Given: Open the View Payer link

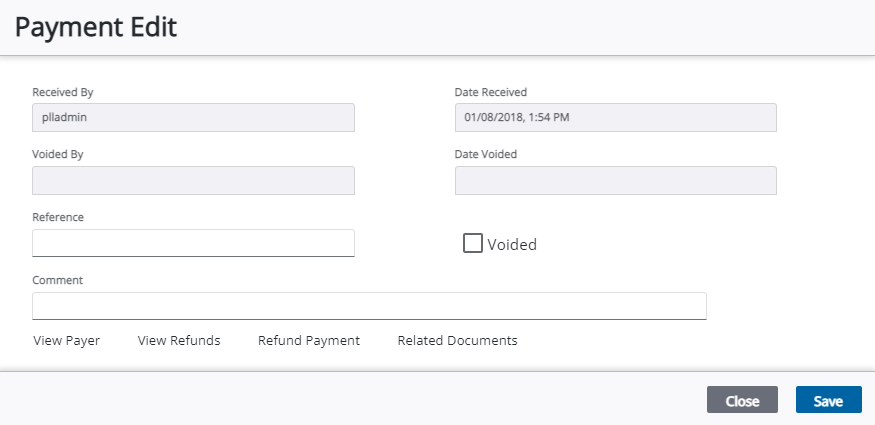Looking at the screenshot, I should click(66, 341).
